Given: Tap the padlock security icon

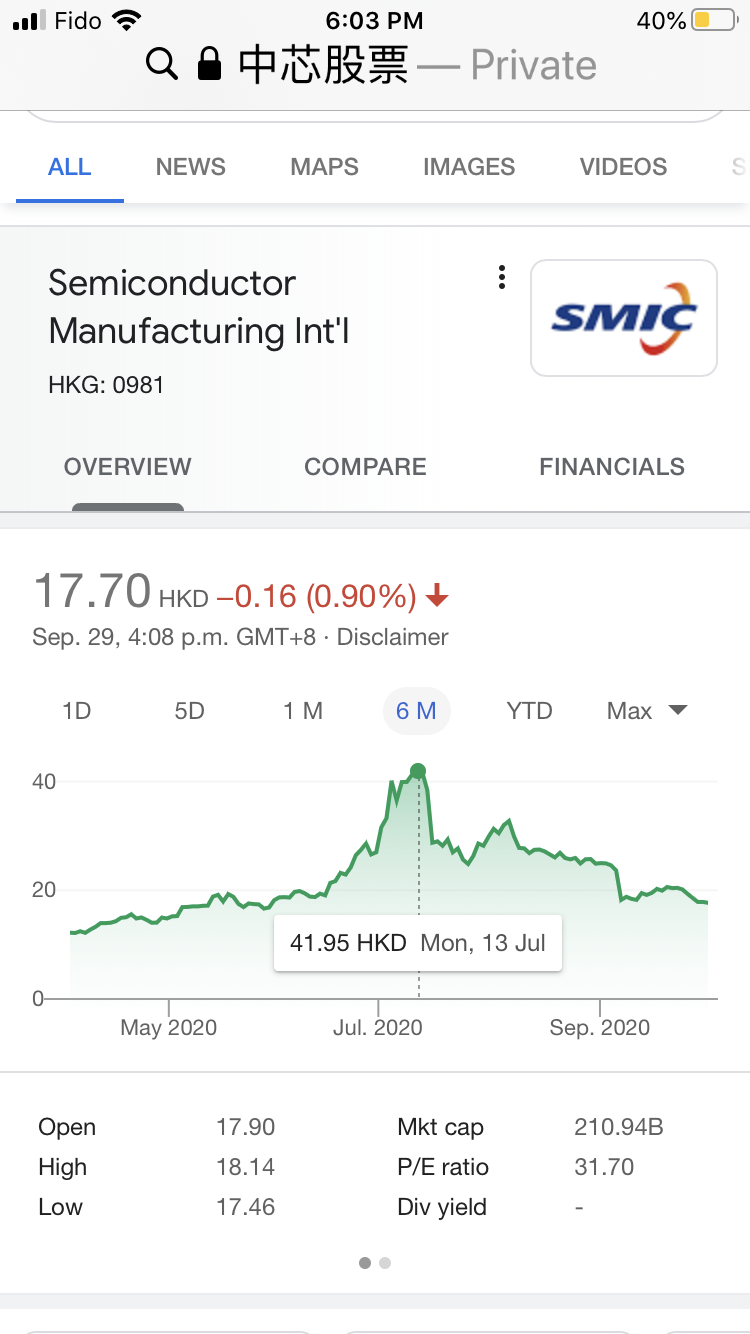Looking at the screenshot, I should pyautogui.click(x=209, y=65).
